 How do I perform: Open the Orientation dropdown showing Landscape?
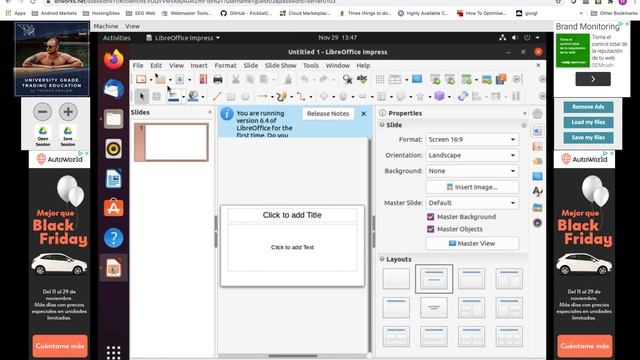click(472, 156)
